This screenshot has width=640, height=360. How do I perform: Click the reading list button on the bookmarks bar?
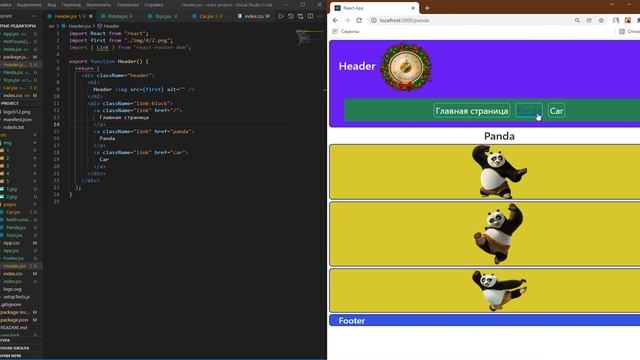[x=629, y=31]
